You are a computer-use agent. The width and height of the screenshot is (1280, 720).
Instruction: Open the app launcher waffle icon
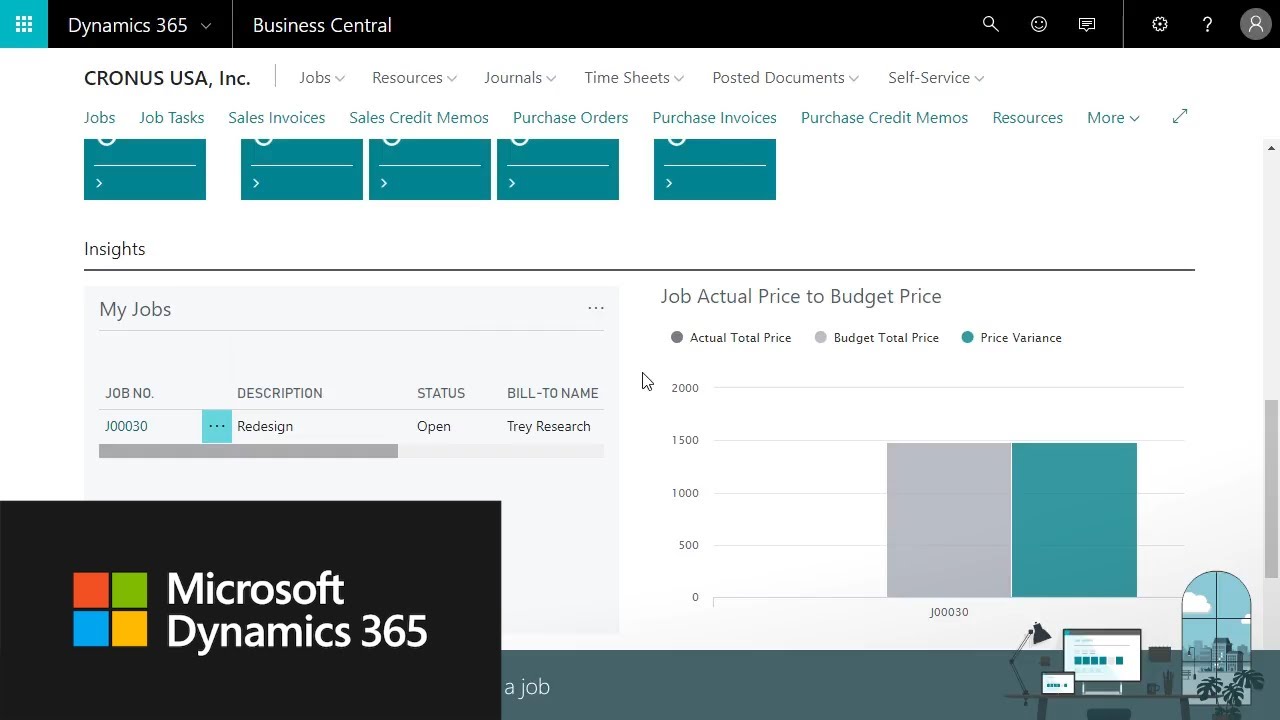click(x=24, y=24)
